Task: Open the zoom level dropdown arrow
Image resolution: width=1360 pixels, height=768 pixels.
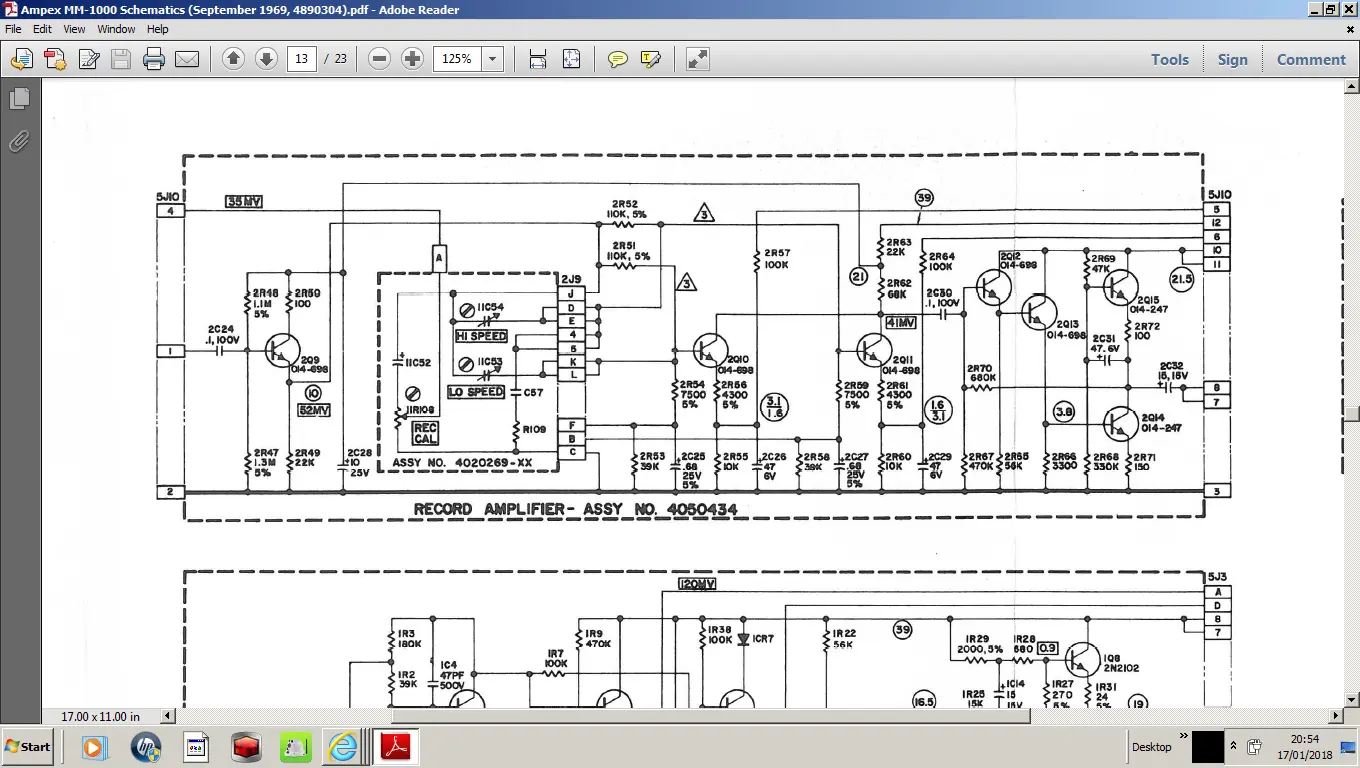Action: [x=492, y=60]
